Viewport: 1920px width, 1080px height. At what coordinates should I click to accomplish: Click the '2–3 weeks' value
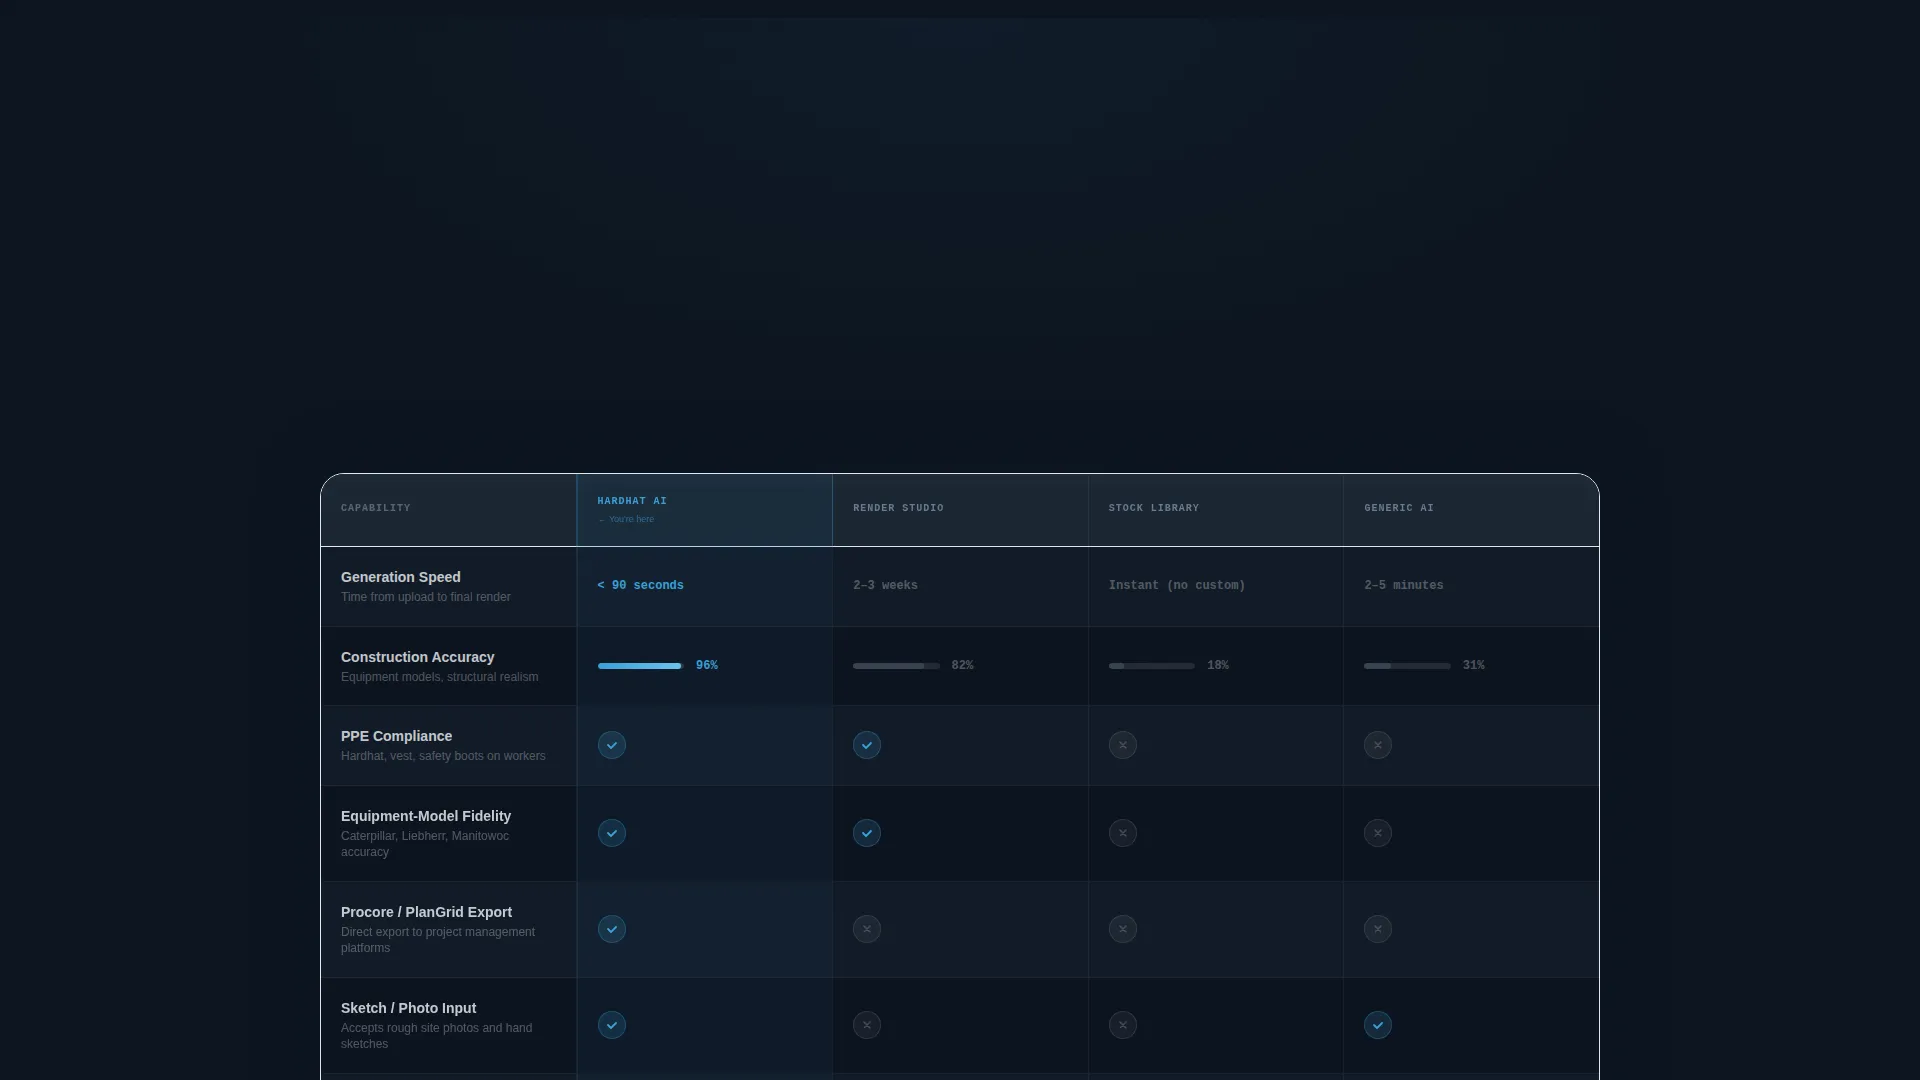click(885, 586)
